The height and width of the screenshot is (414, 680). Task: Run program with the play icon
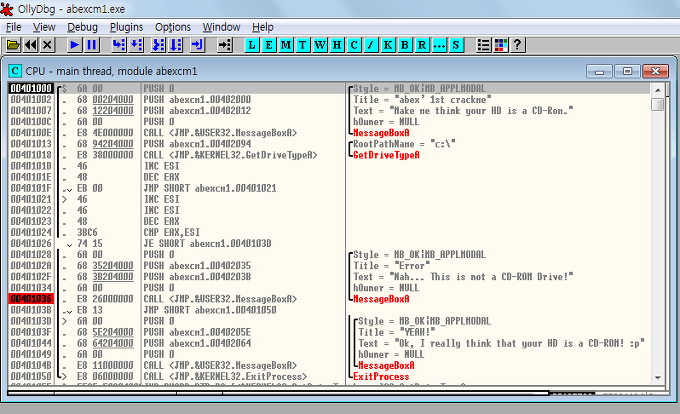coord(75,45)
